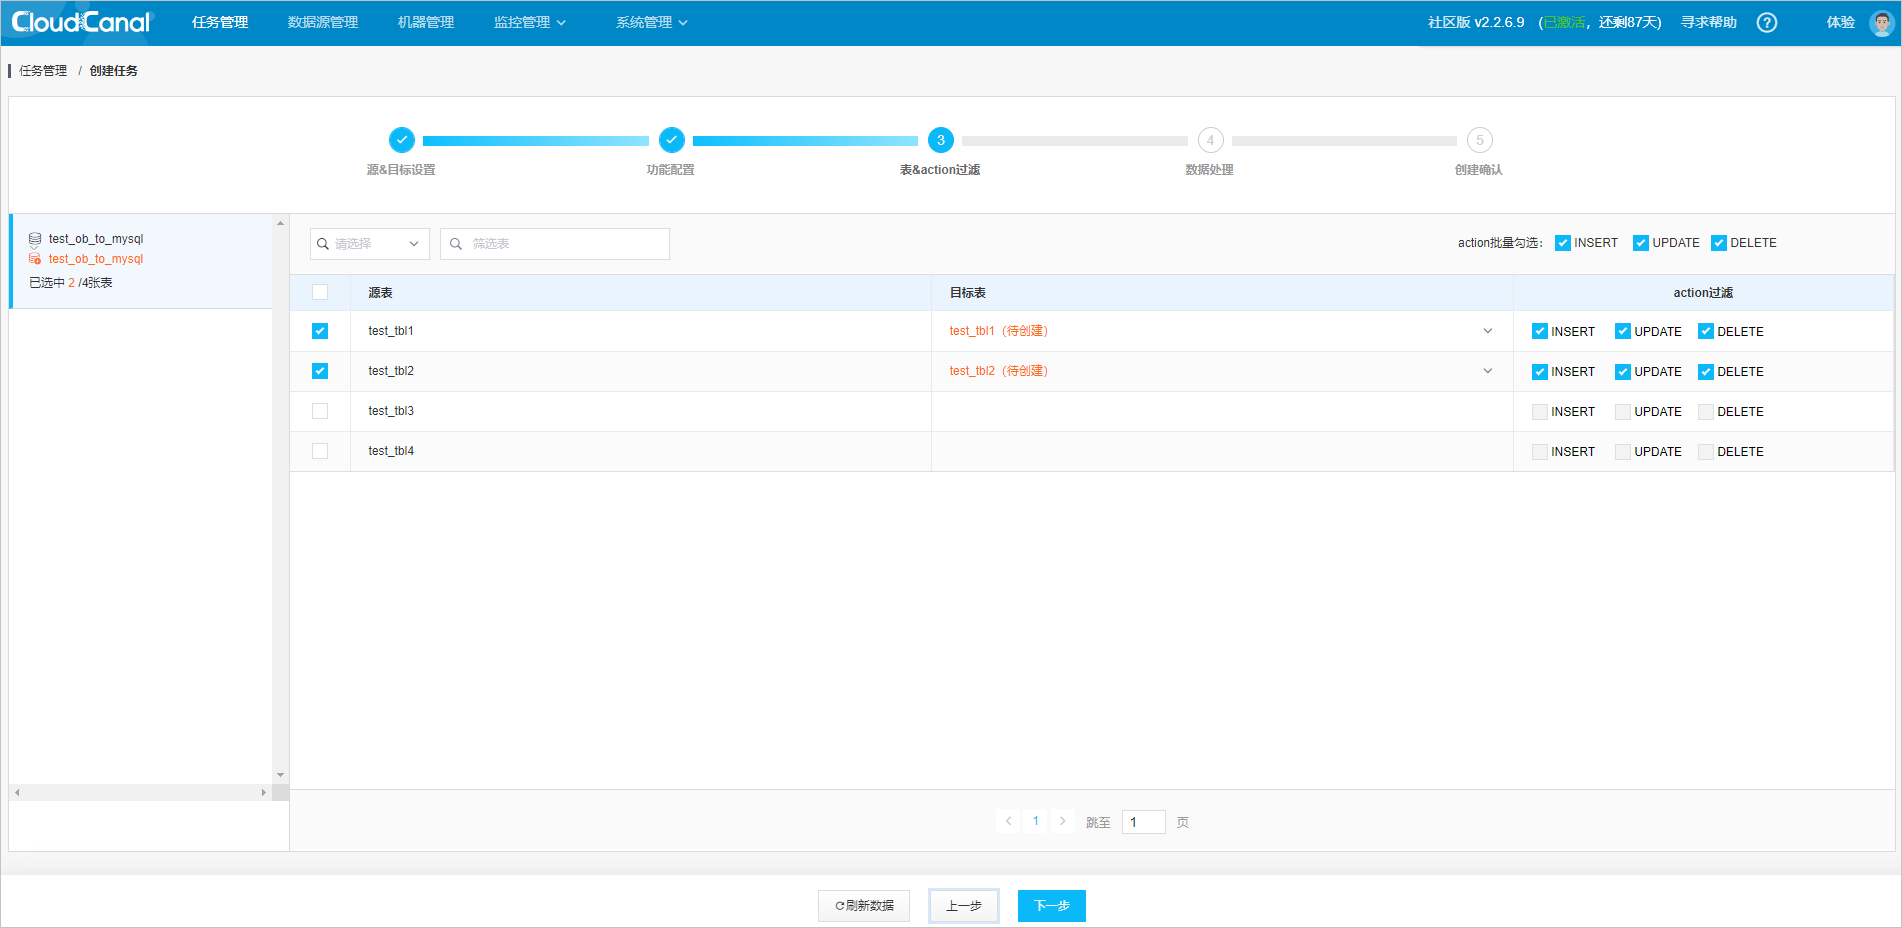Click the source database icon beside test_ob_to_mysql
The height and width of the screenshot is (928, 1902).
click(34, 238)
